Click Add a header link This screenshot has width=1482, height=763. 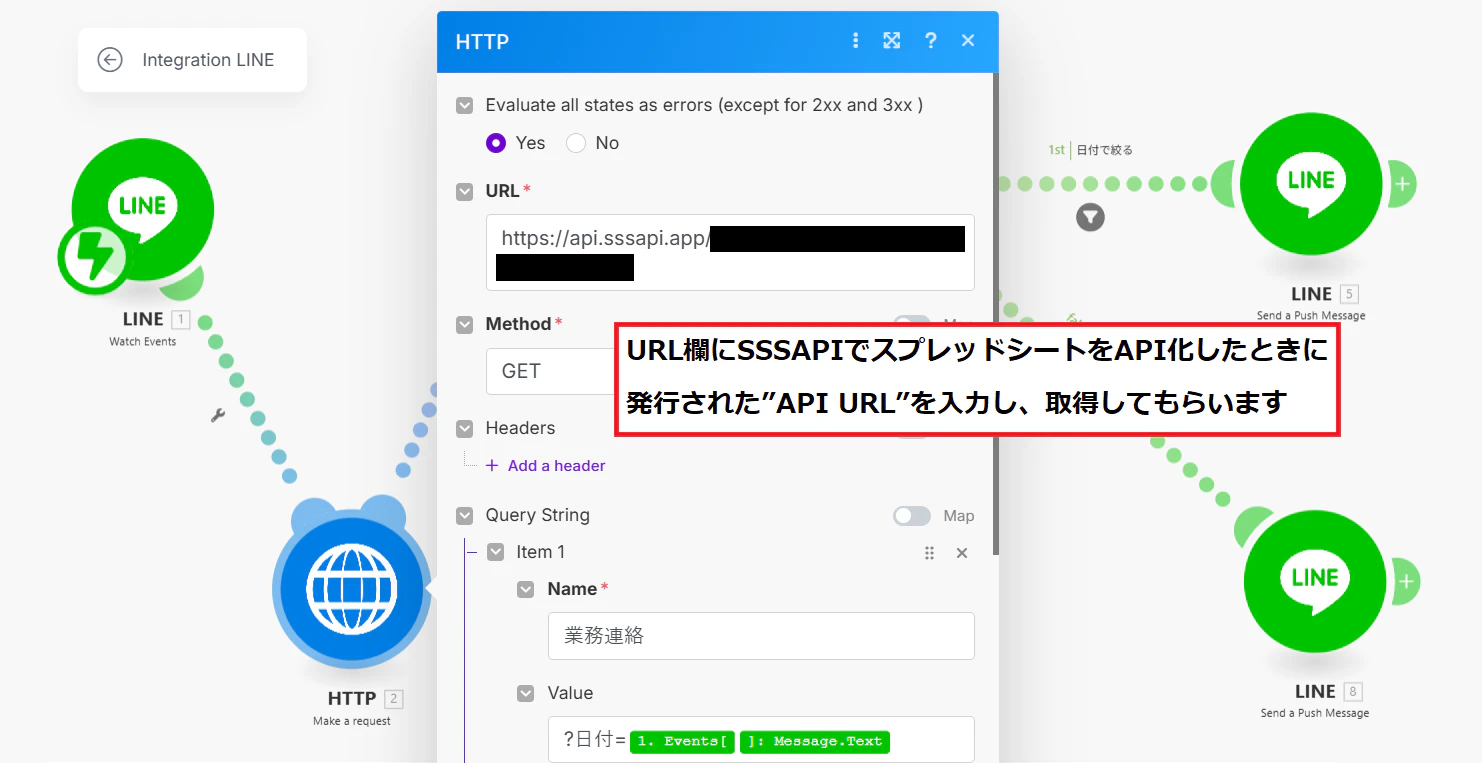[x=546, y=465]
